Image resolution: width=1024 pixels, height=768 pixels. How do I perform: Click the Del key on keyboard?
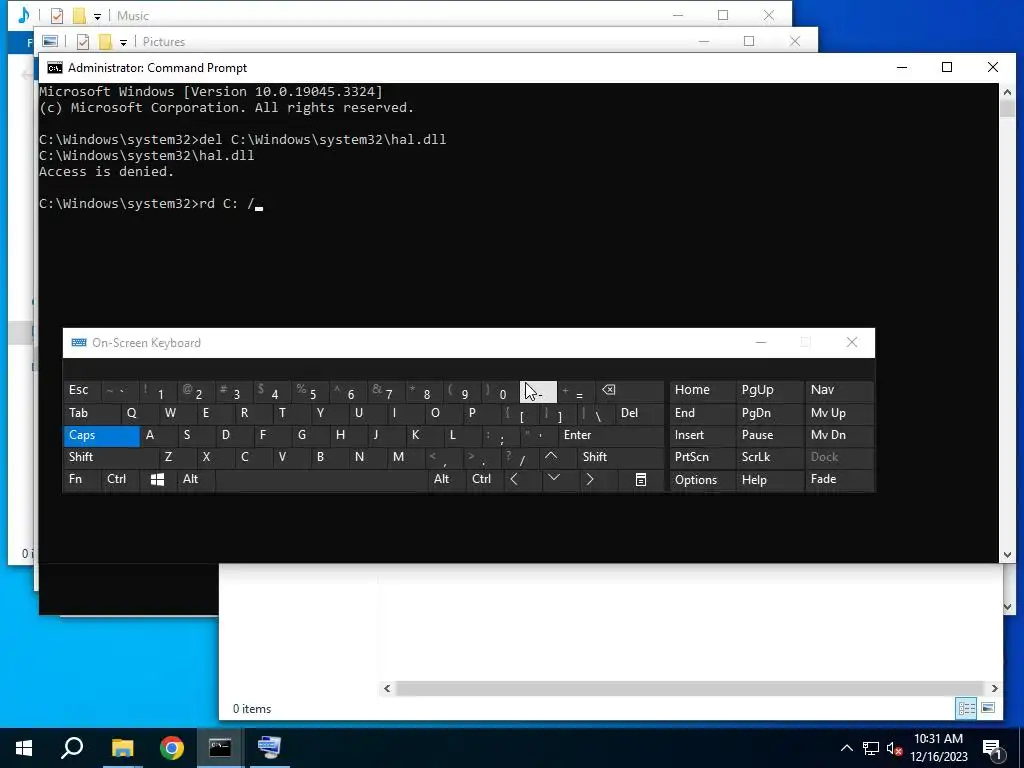[639, 413]
